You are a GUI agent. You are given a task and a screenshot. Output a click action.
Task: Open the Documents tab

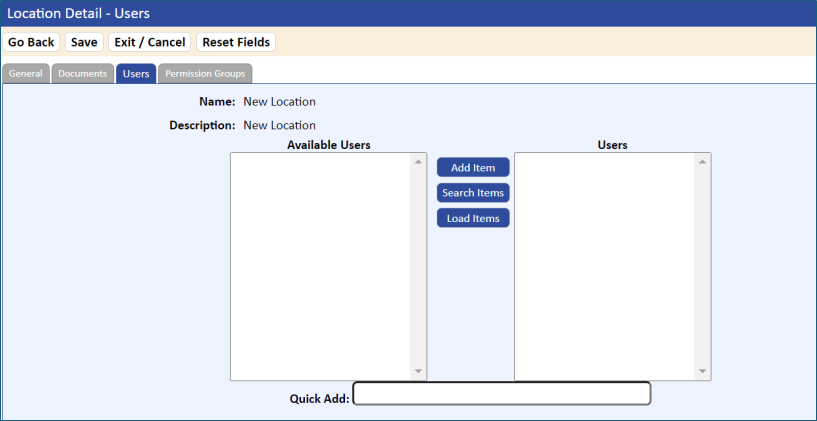pyautogui.click(x=83, y=73)
